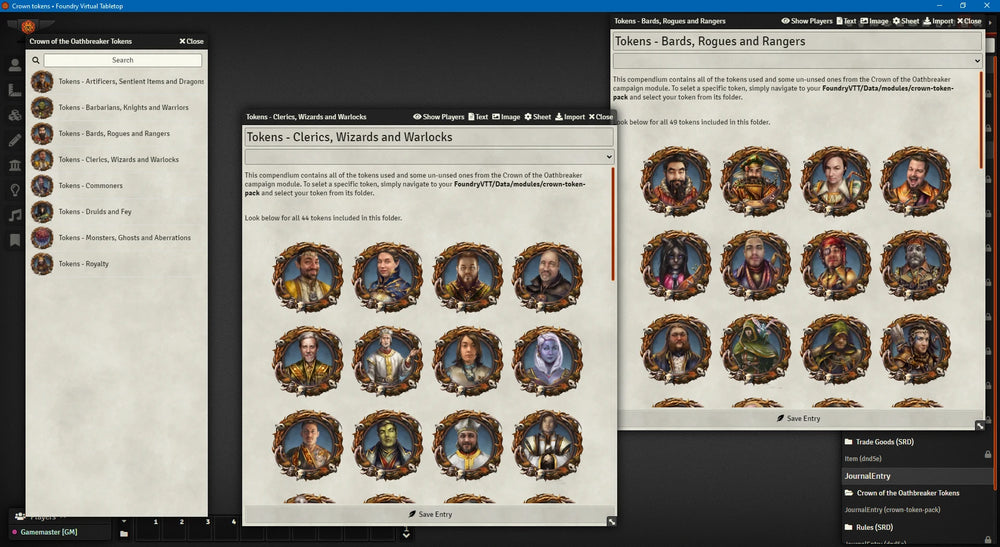Select the Tile Controls cubes icon
The image size is (1000, 547).
[x=15, y=115]
